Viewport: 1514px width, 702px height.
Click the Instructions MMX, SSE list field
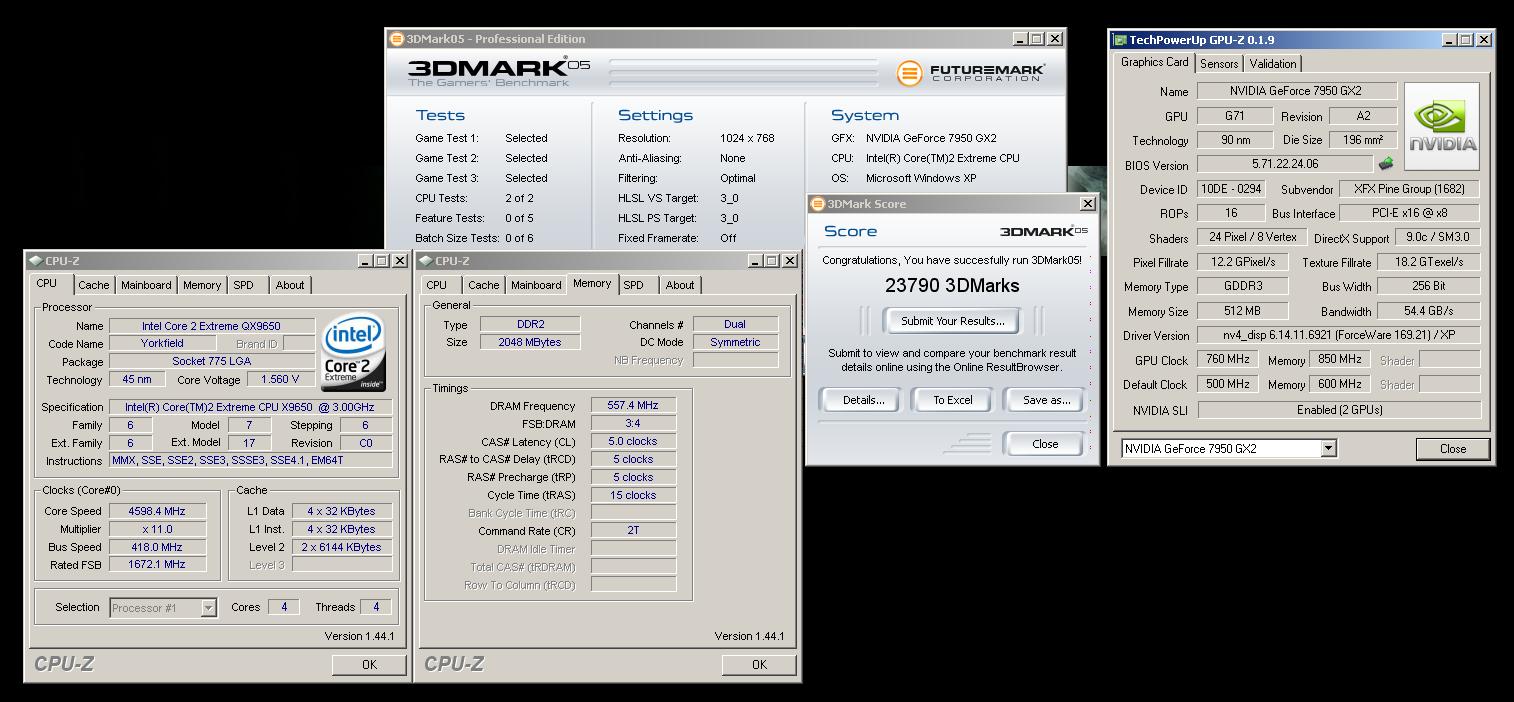point(251,461)
